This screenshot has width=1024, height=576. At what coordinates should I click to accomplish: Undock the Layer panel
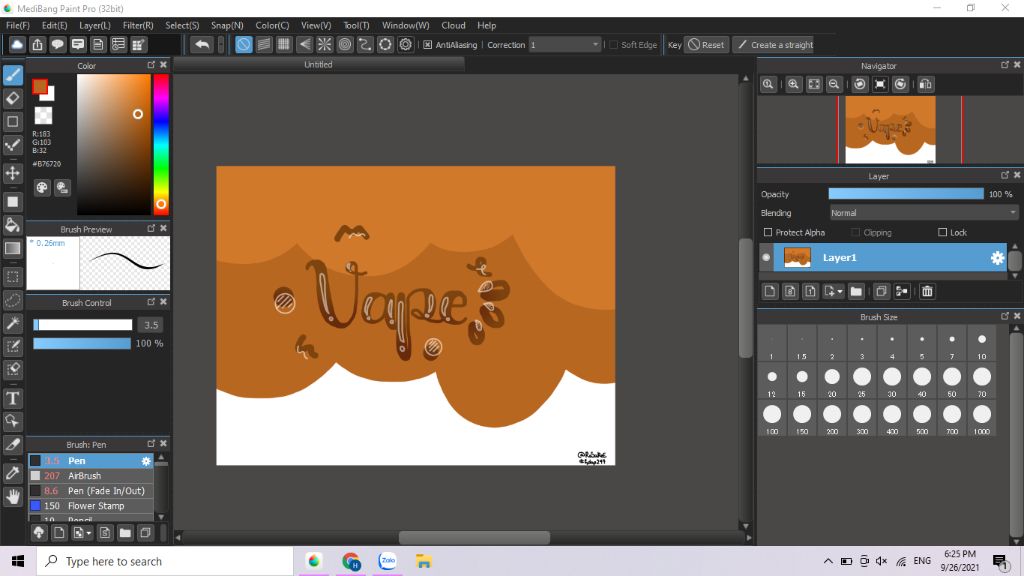click(1004, 175)
